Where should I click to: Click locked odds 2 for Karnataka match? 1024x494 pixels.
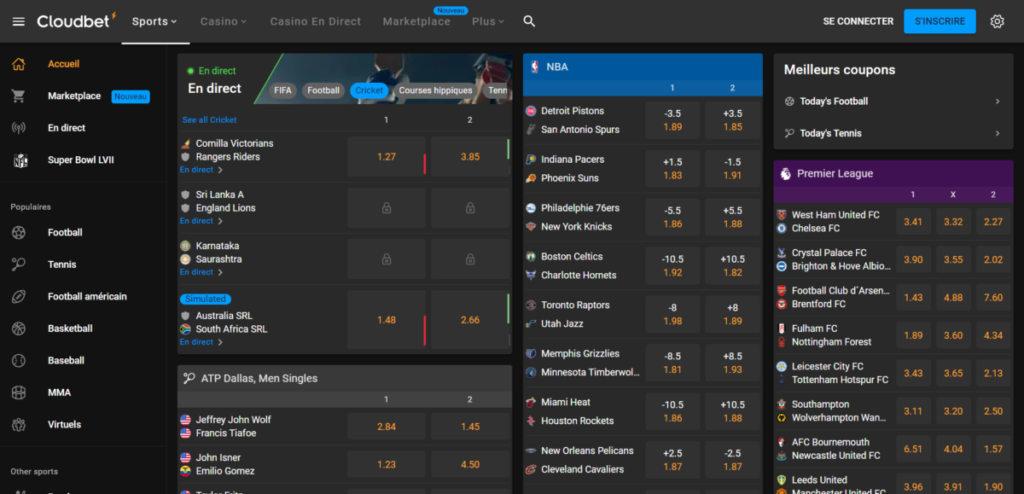coord(470,259)
